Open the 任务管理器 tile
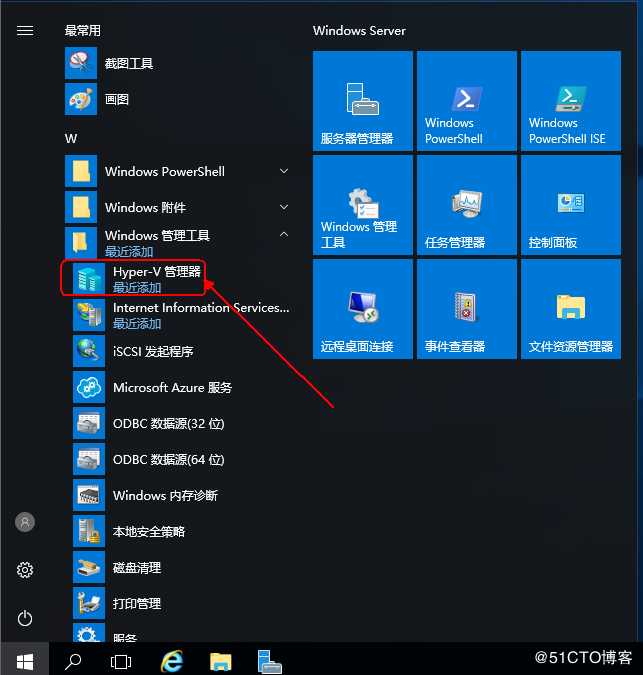 click(x=467, y=205)
